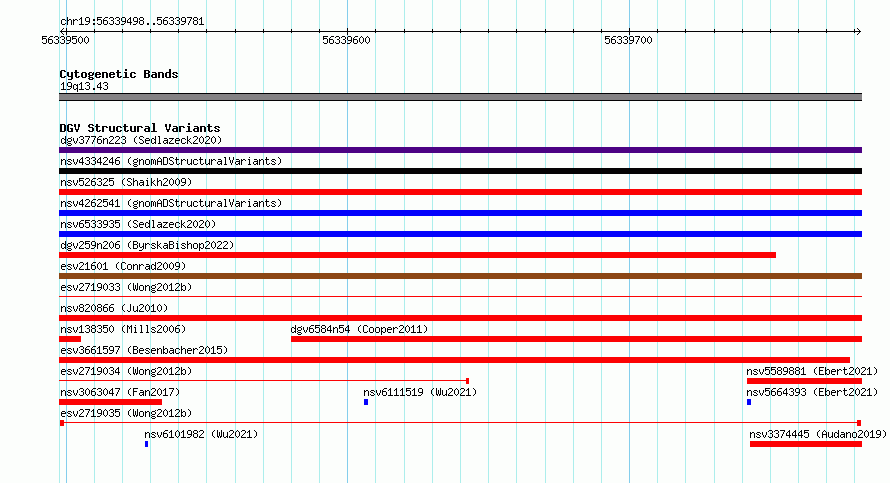890x483 pixels.
Task: Click the DGV Structural Variants track title
Action: tap(140, 128)
